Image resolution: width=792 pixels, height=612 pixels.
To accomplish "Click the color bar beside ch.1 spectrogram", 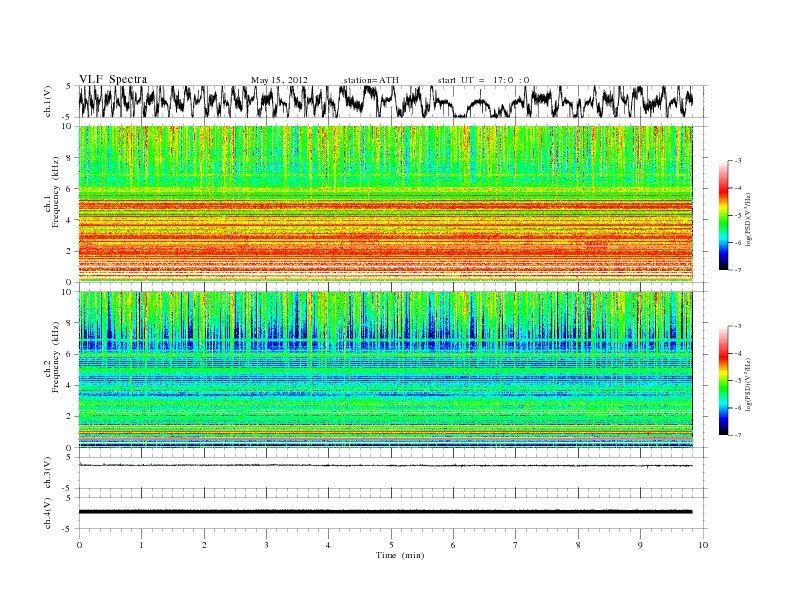I will (x=723, y=215).
